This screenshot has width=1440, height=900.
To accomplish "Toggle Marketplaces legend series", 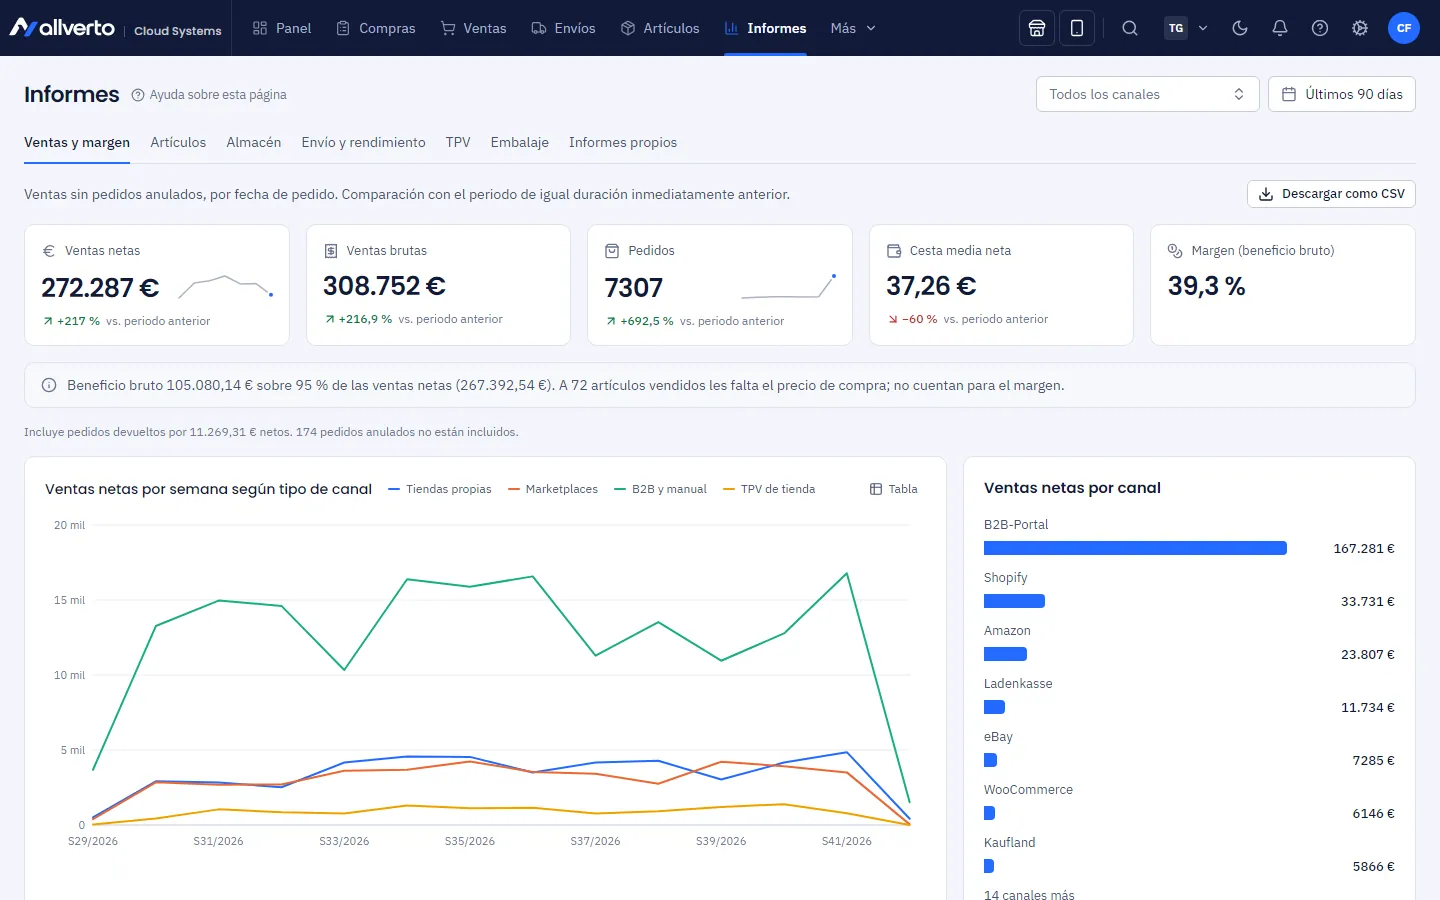I will point(553,489).
